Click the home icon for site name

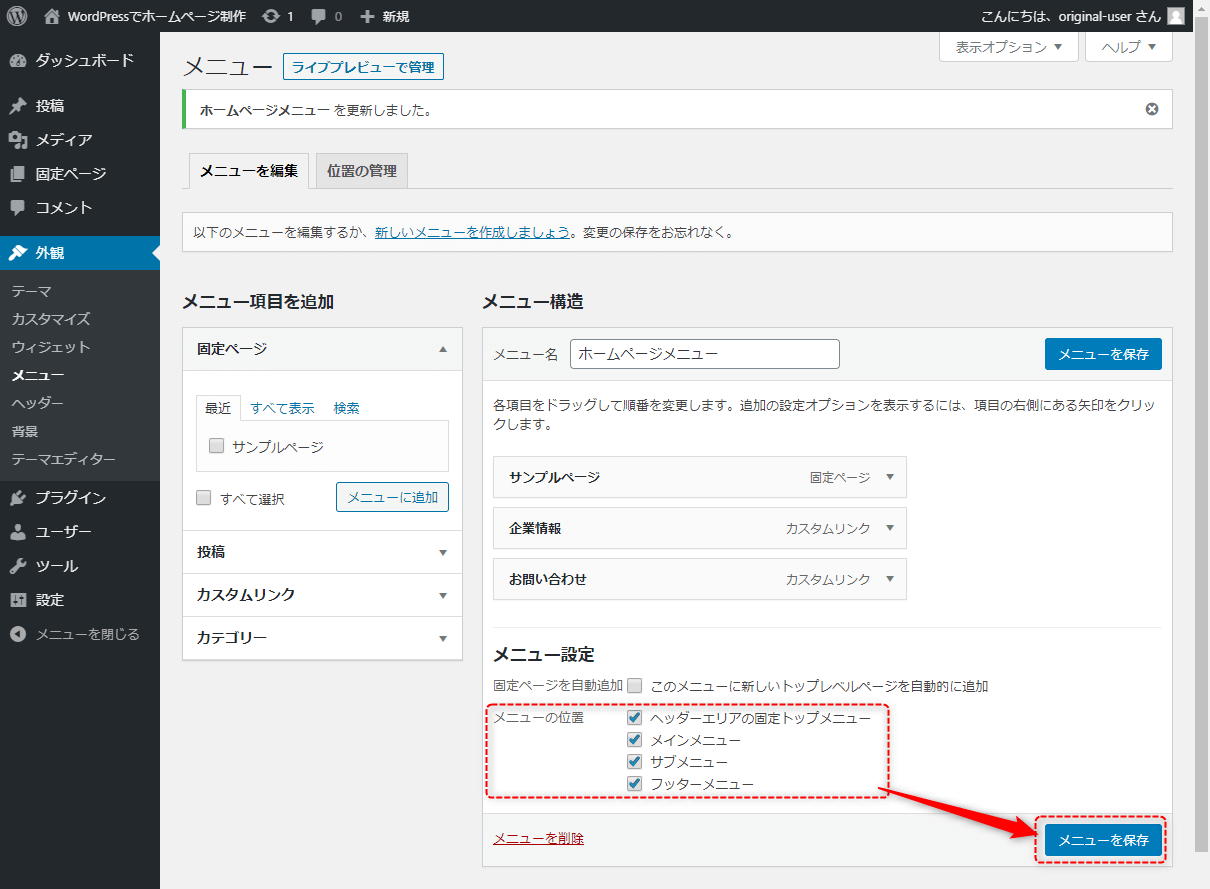[x=53, y=16]
